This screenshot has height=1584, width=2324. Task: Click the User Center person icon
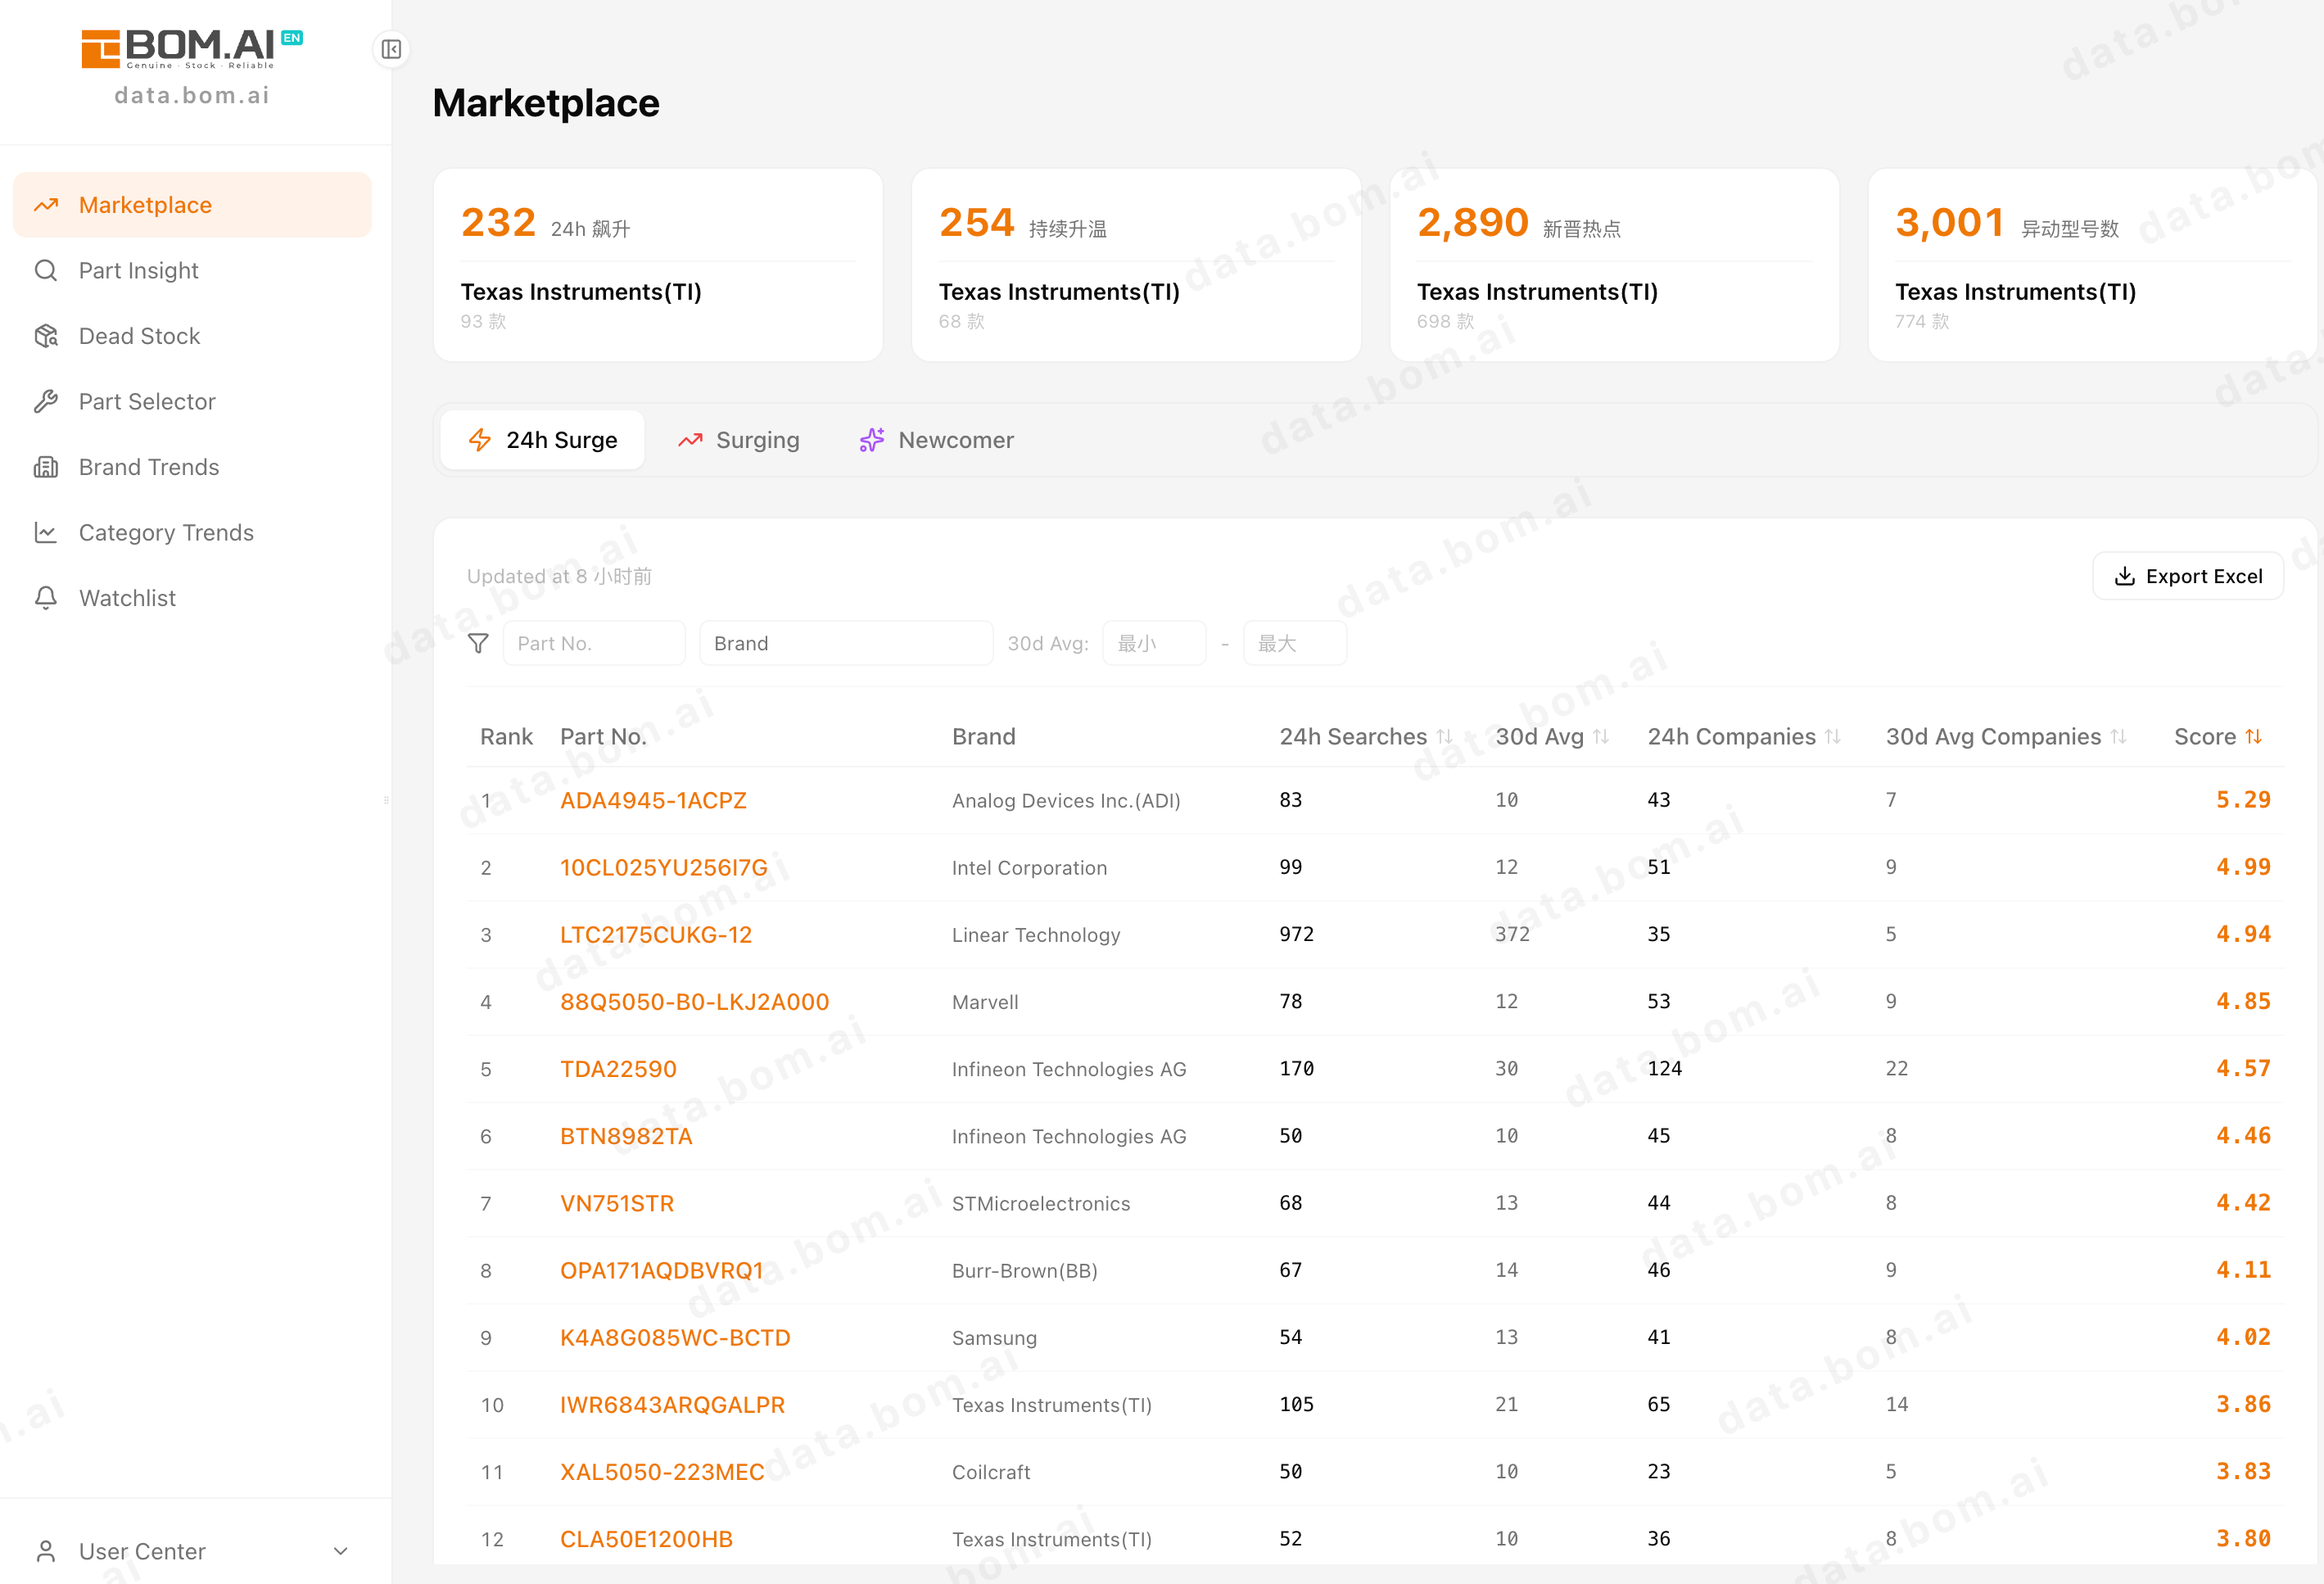(x=46, y=1551)
